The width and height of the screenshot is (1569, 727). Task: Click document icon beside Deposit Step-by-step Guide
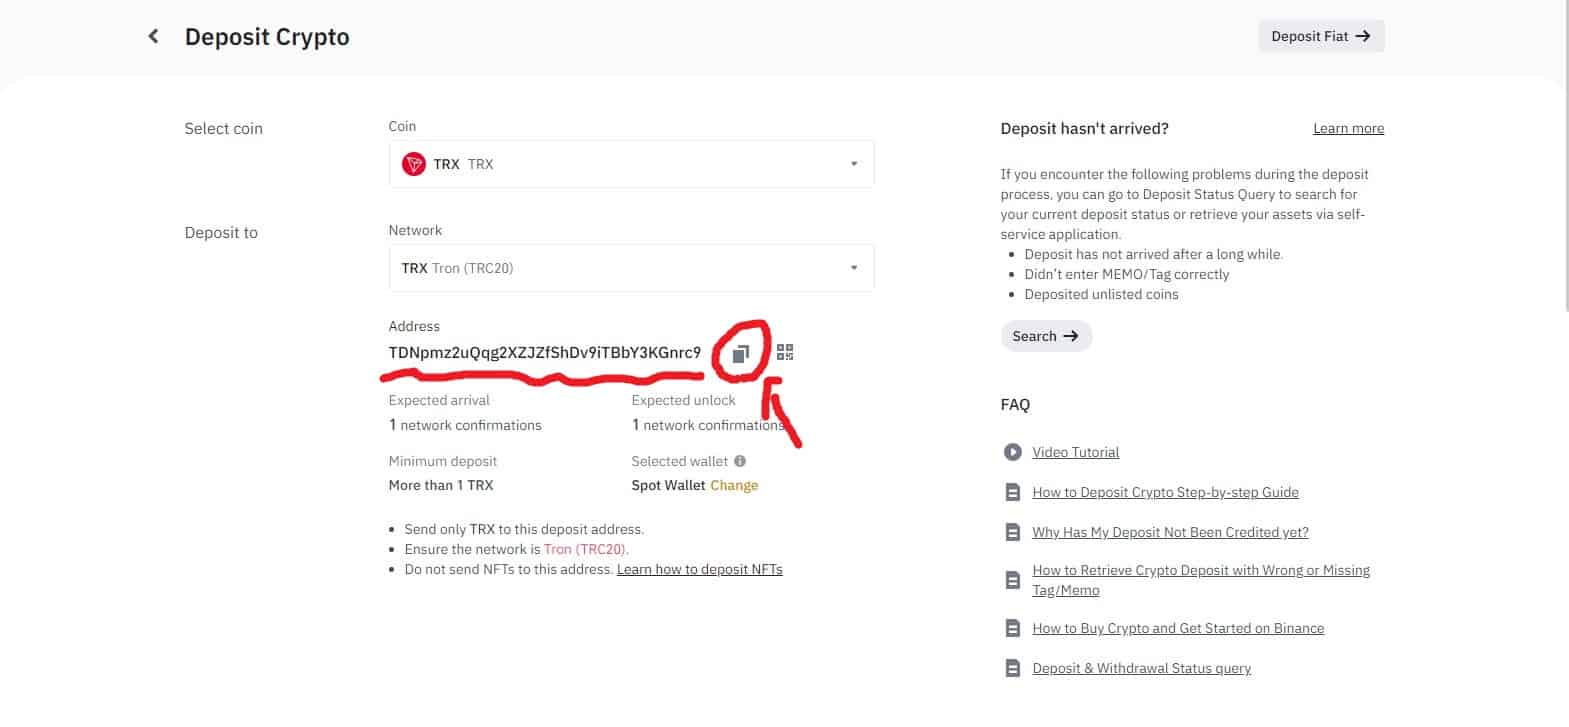pos(1012,492)
